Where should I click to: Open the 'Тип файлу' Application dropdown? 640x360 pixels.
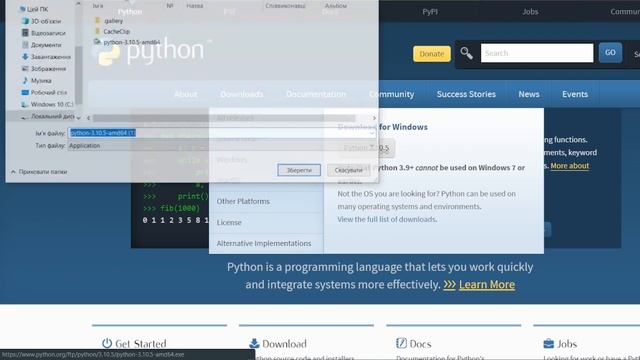pyautogui.click(x=222, y=146)
